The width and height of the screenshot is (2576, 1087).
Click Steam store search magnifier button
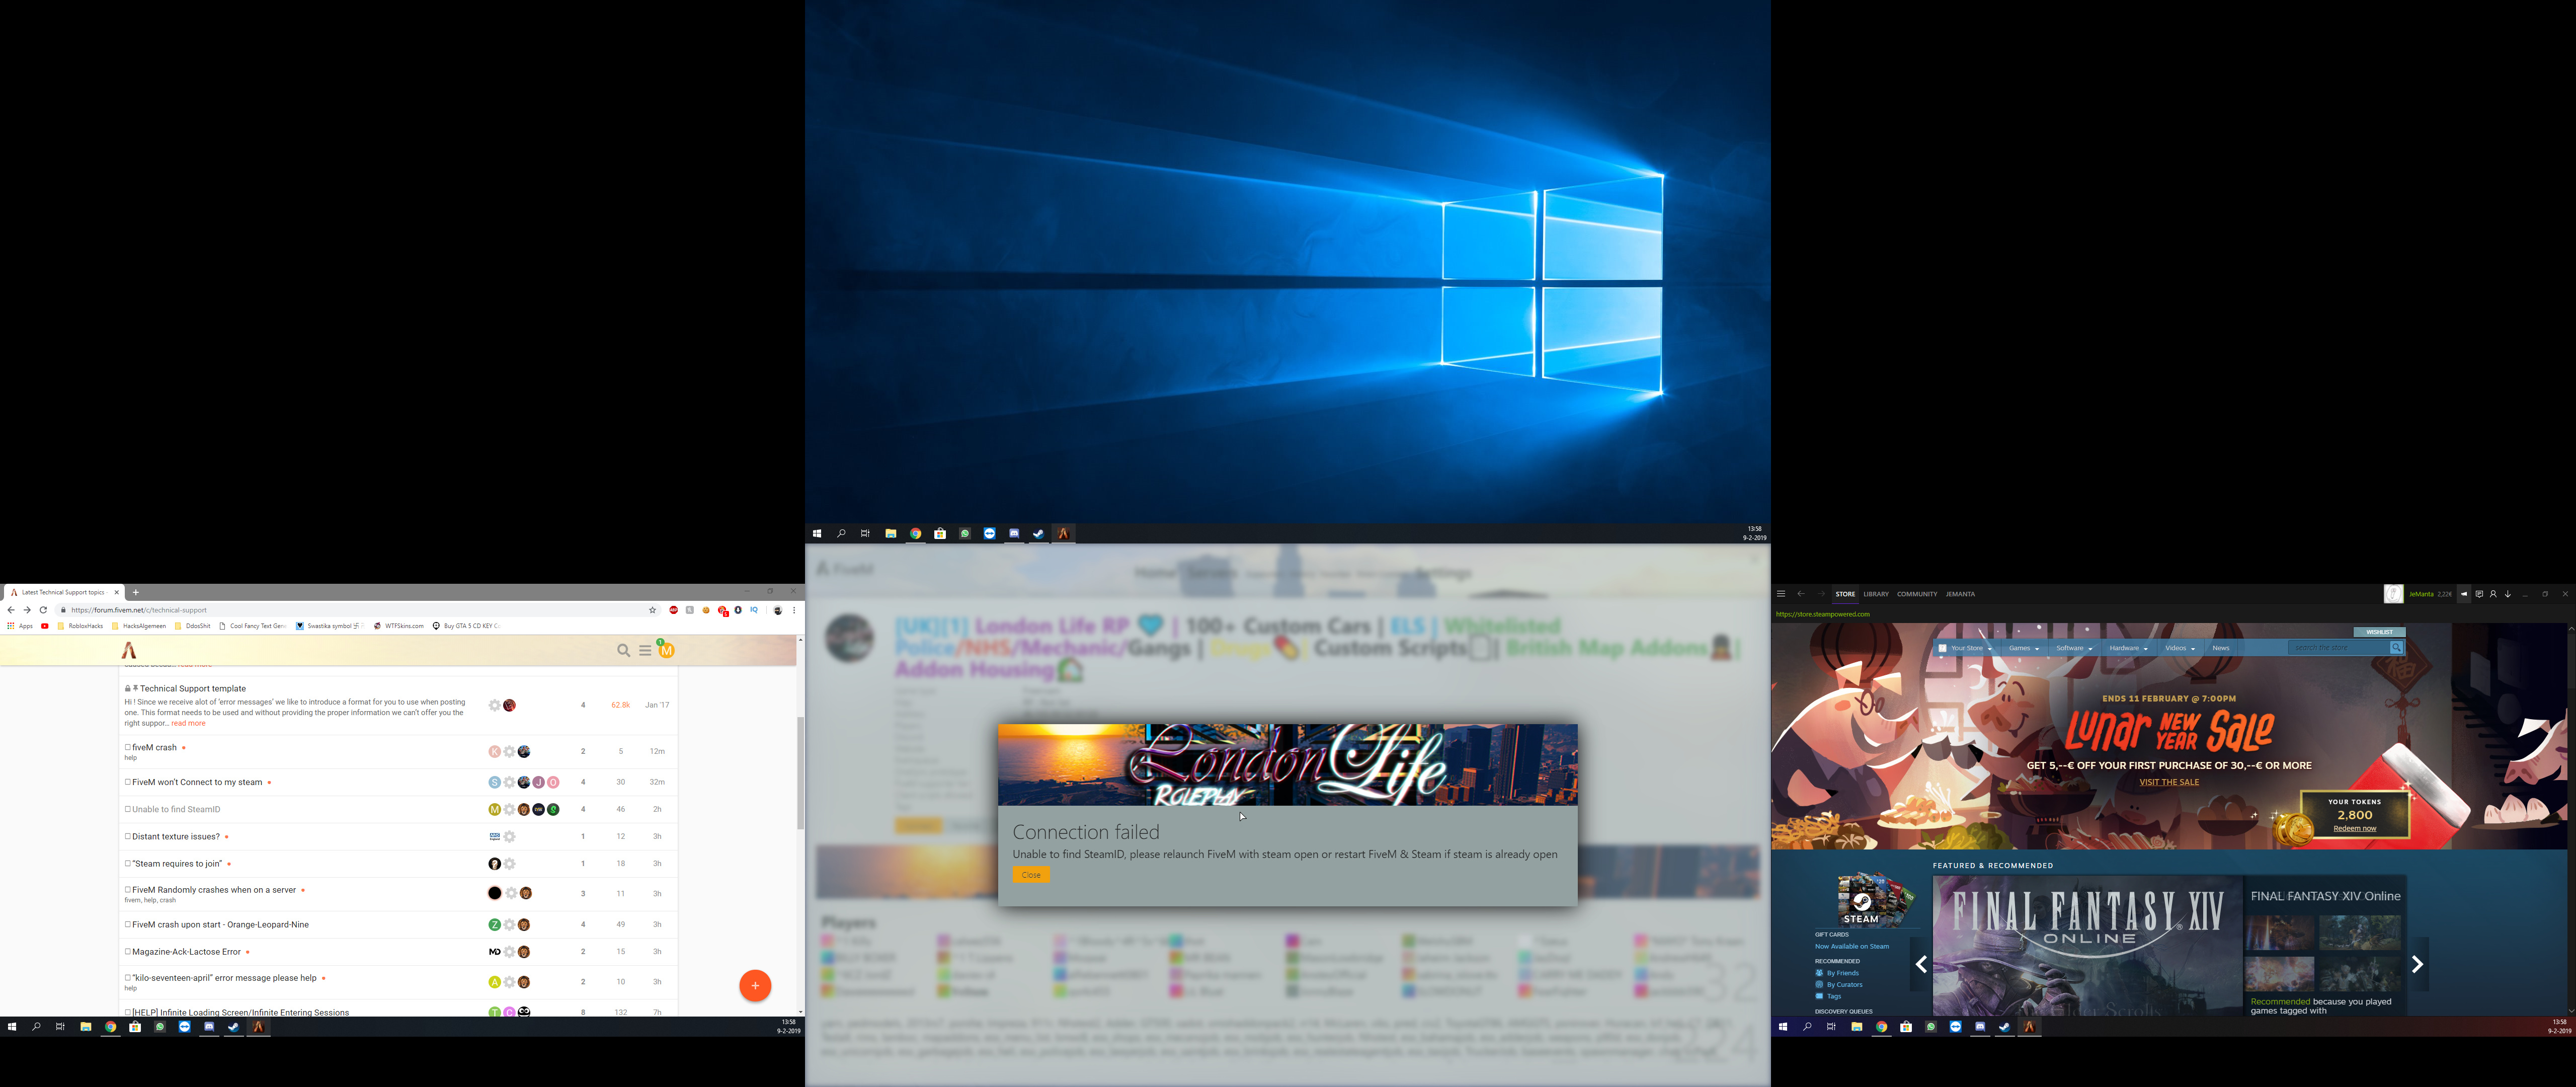click(x=2396, y=648)
